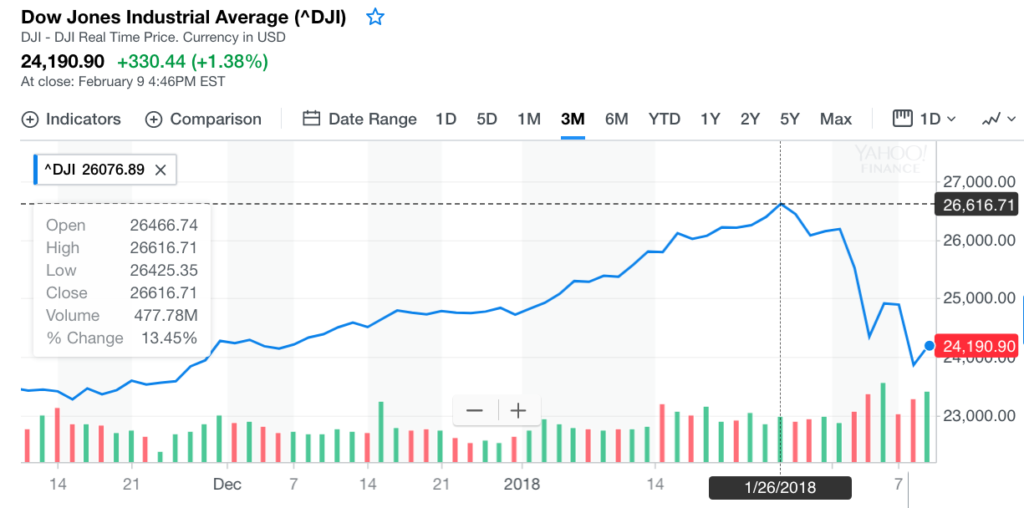This screenshot has width=1024, height=508.
Task: Remove the ^DJI legend tag with X
Action: pyautogui.click(x=160, y=171)
